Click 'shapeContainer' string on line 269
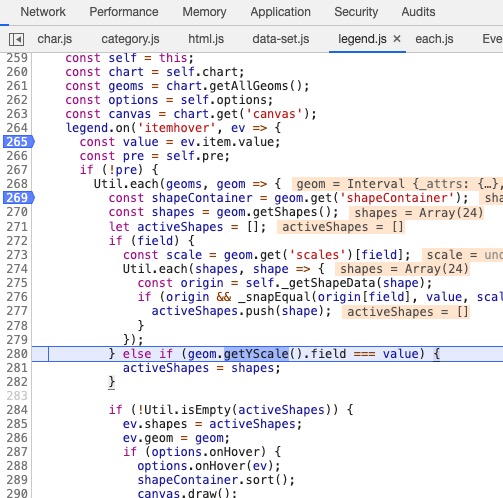 (x=397, y=198)
